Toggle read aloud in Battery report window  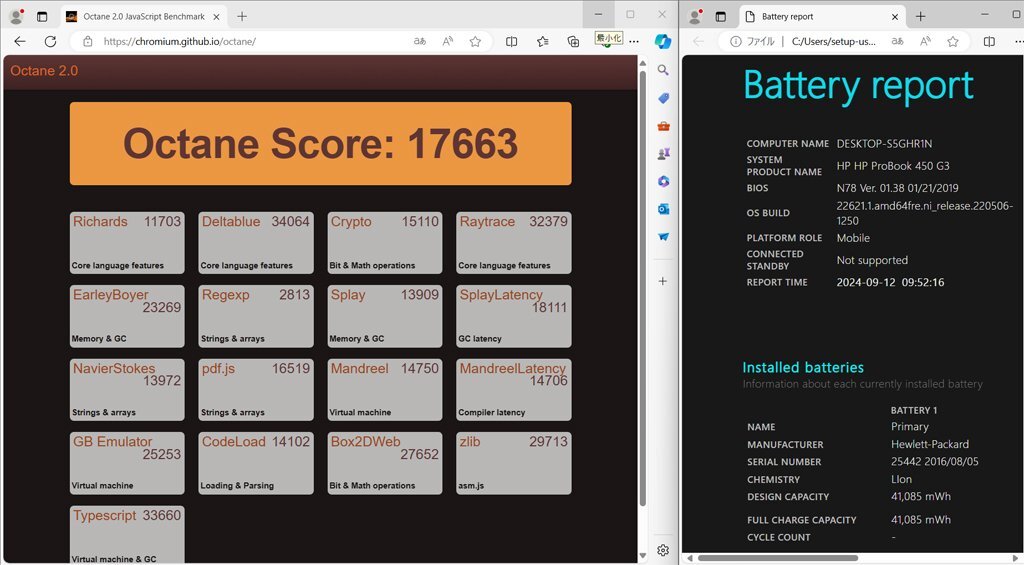[x=925, y=41]
